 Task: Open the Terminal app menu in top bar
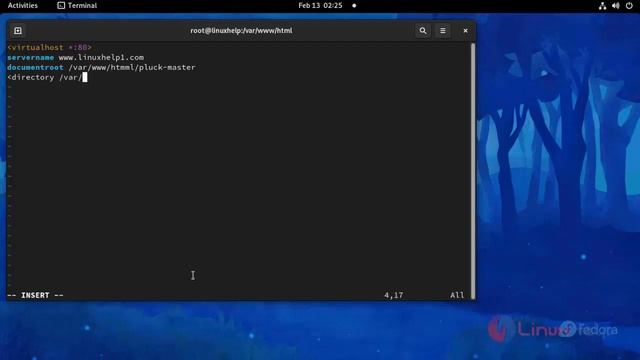77,5
